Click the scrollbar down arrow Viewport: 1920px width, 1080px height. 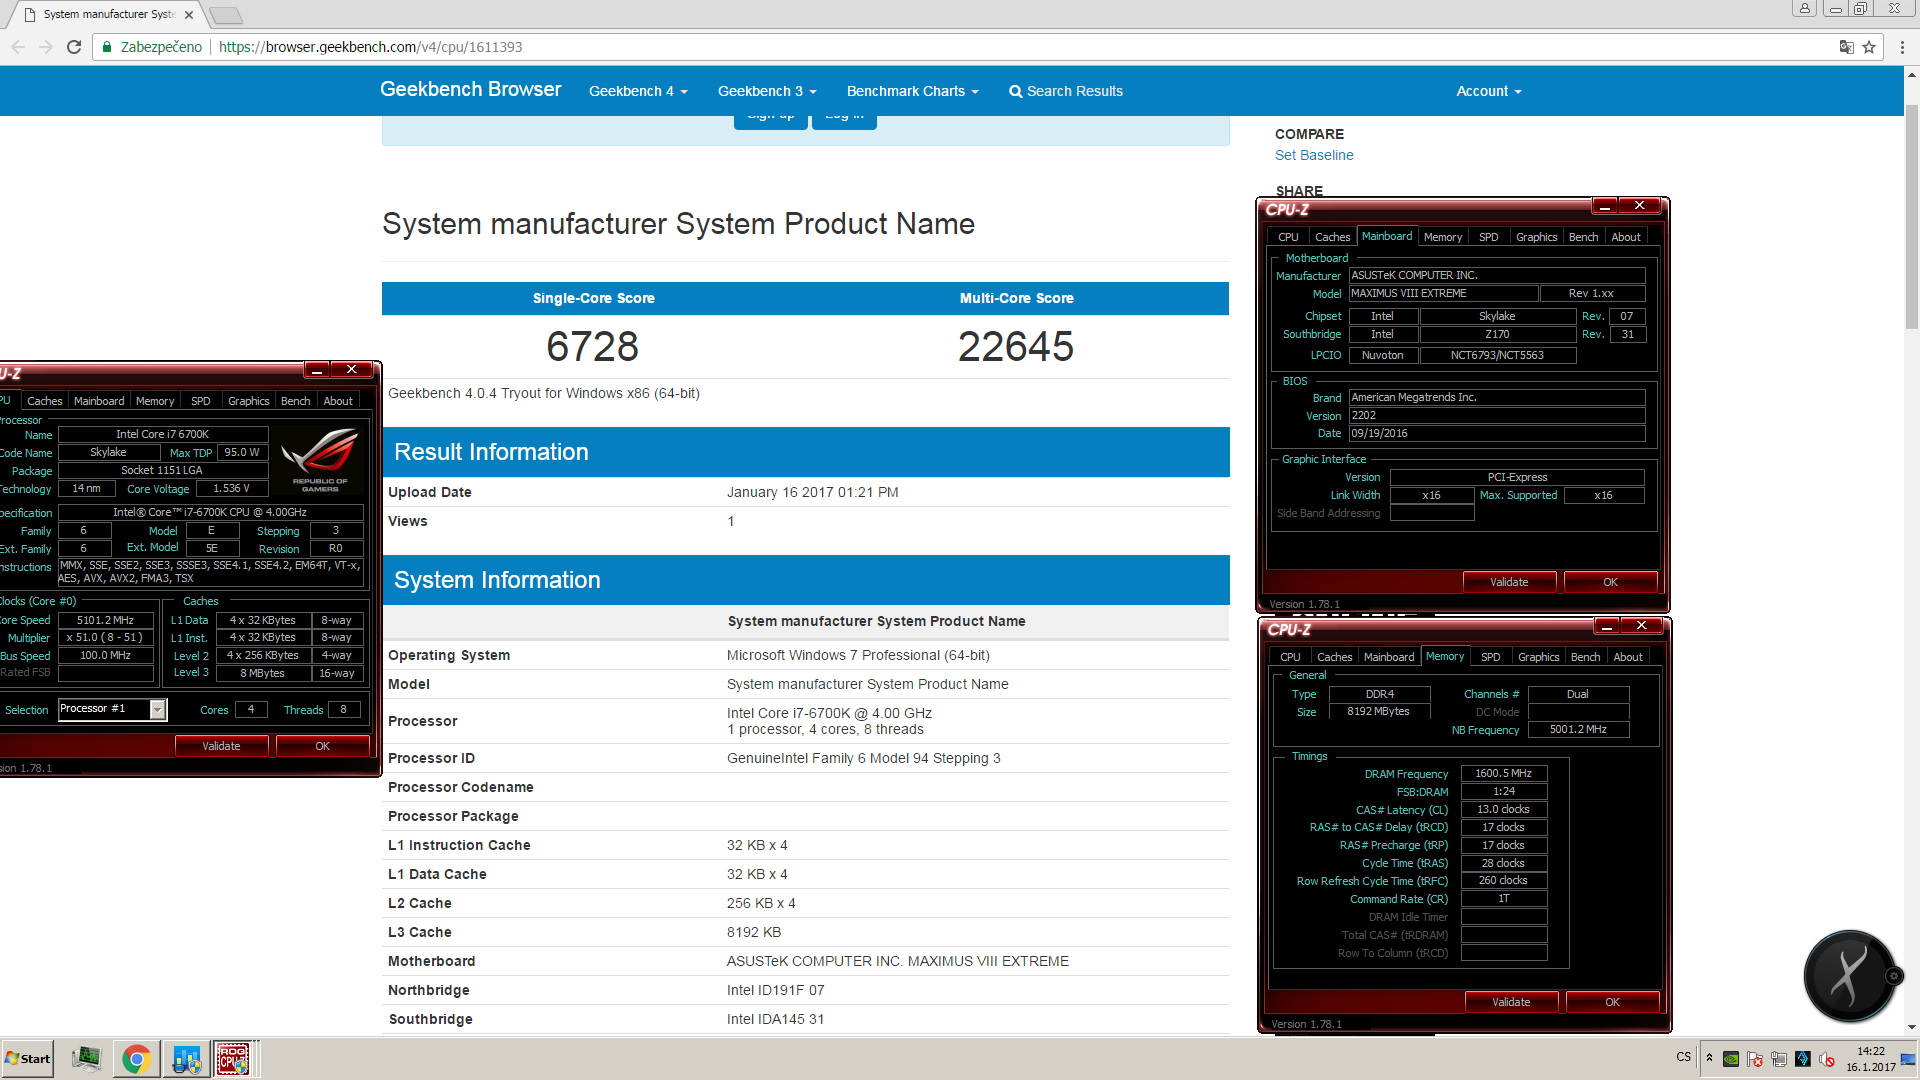point(1912,1027)
